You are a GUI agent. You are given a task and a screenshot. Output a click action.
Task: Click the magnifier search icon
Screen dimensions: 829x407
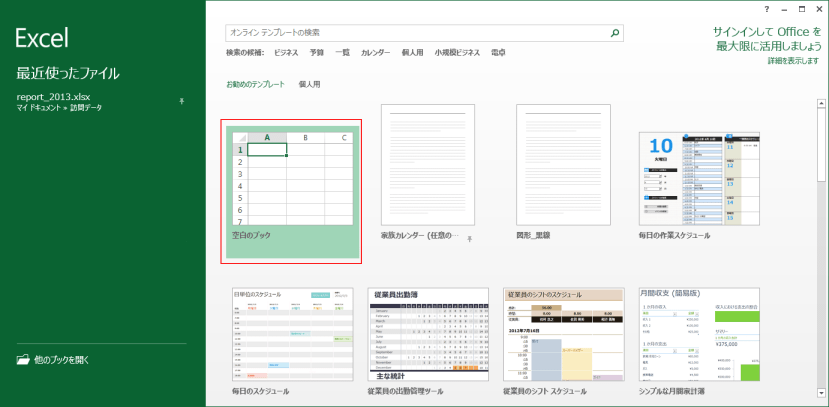coord(615,32)
